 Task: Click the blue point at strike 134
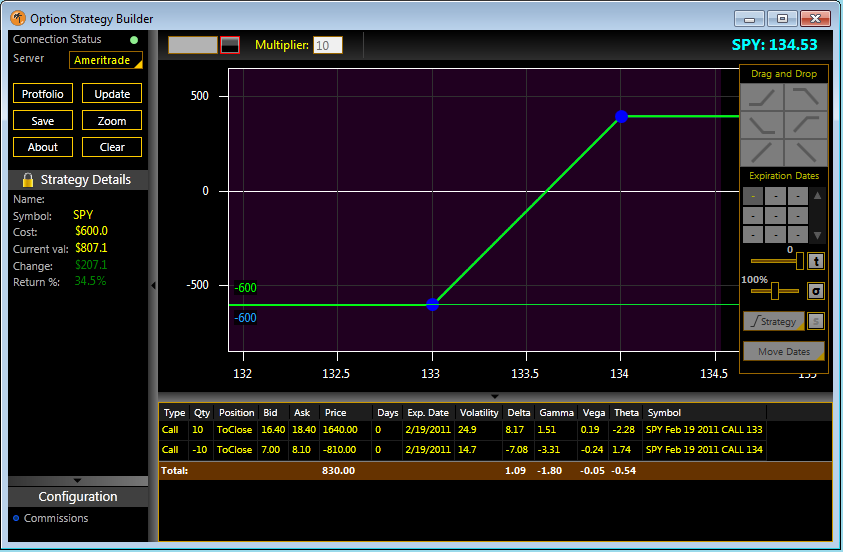(x=621, y=117)
